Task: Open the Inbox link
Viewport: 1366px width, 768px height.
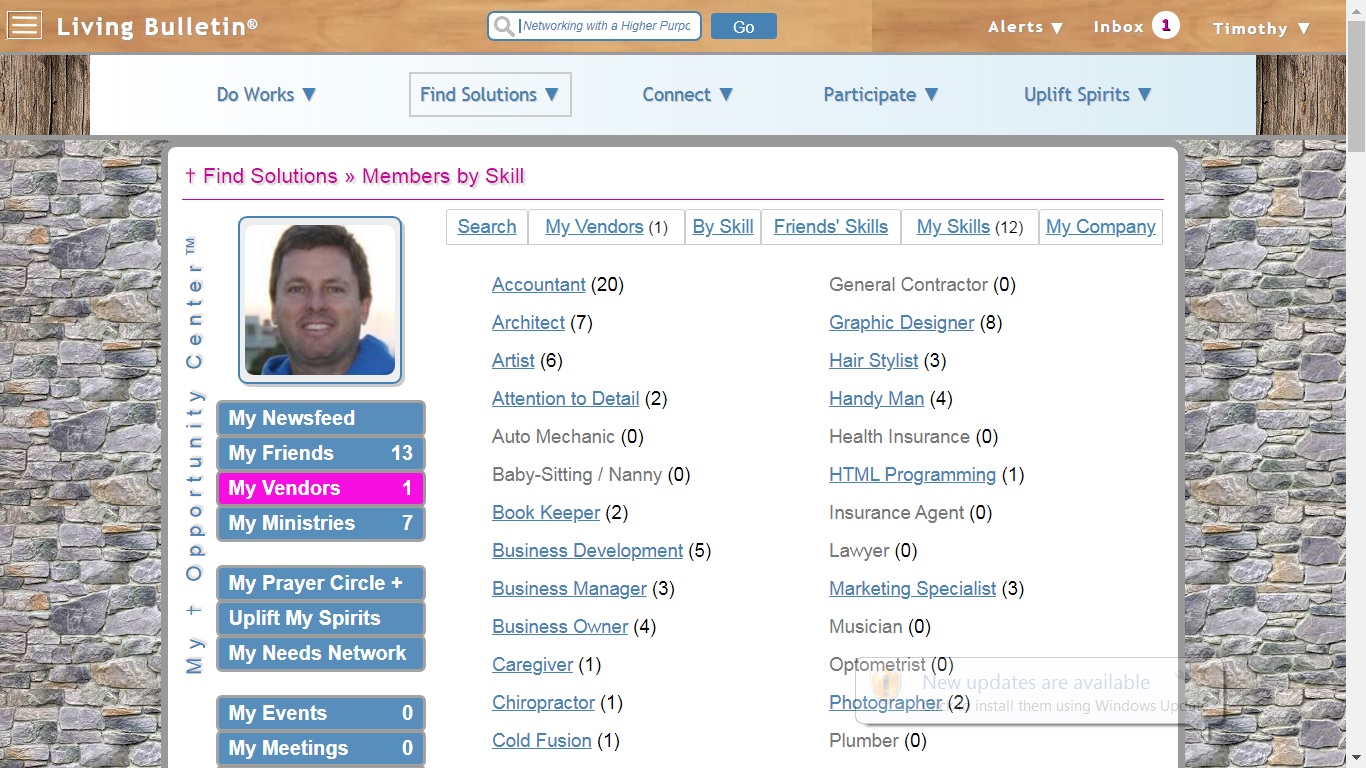Action: point(1118,27)
